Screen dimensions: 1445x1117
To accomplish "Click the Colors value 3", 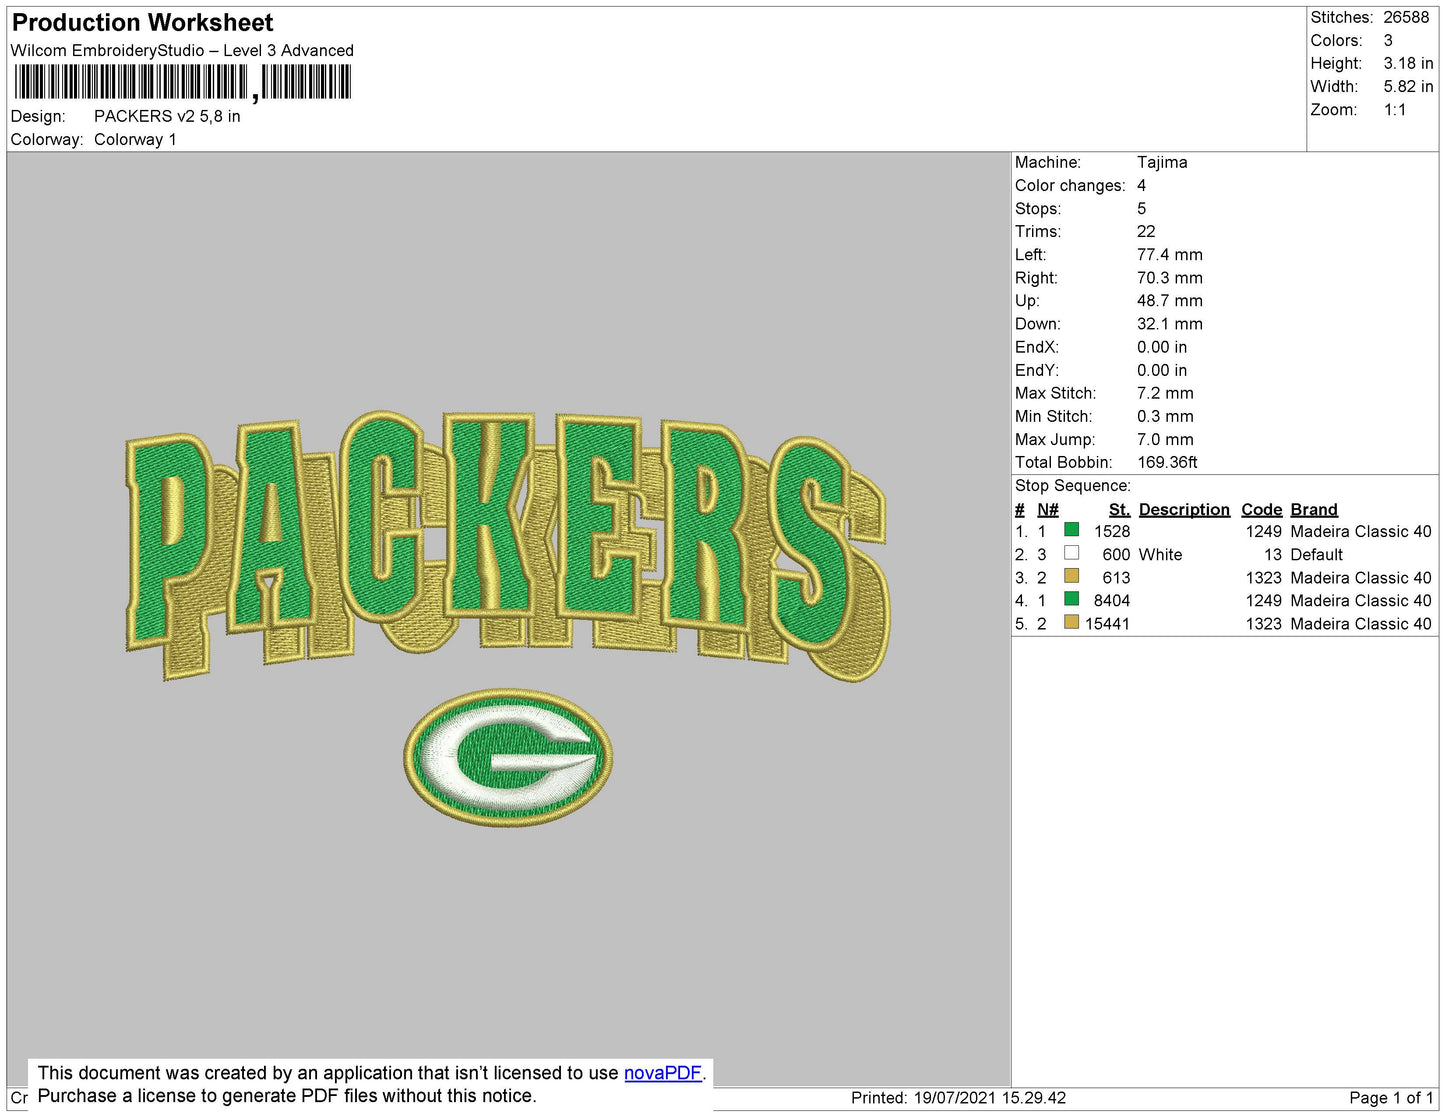I will coord(1388,40).
